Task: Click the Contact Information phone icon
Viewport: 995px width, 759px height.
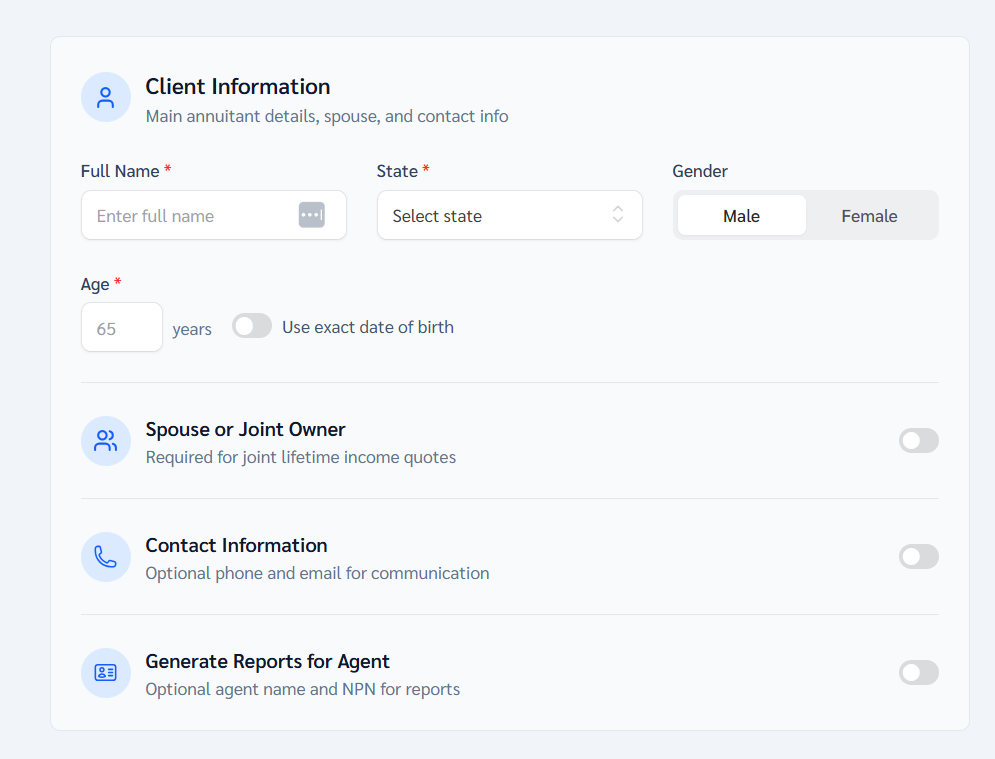Action: [106, 557]
